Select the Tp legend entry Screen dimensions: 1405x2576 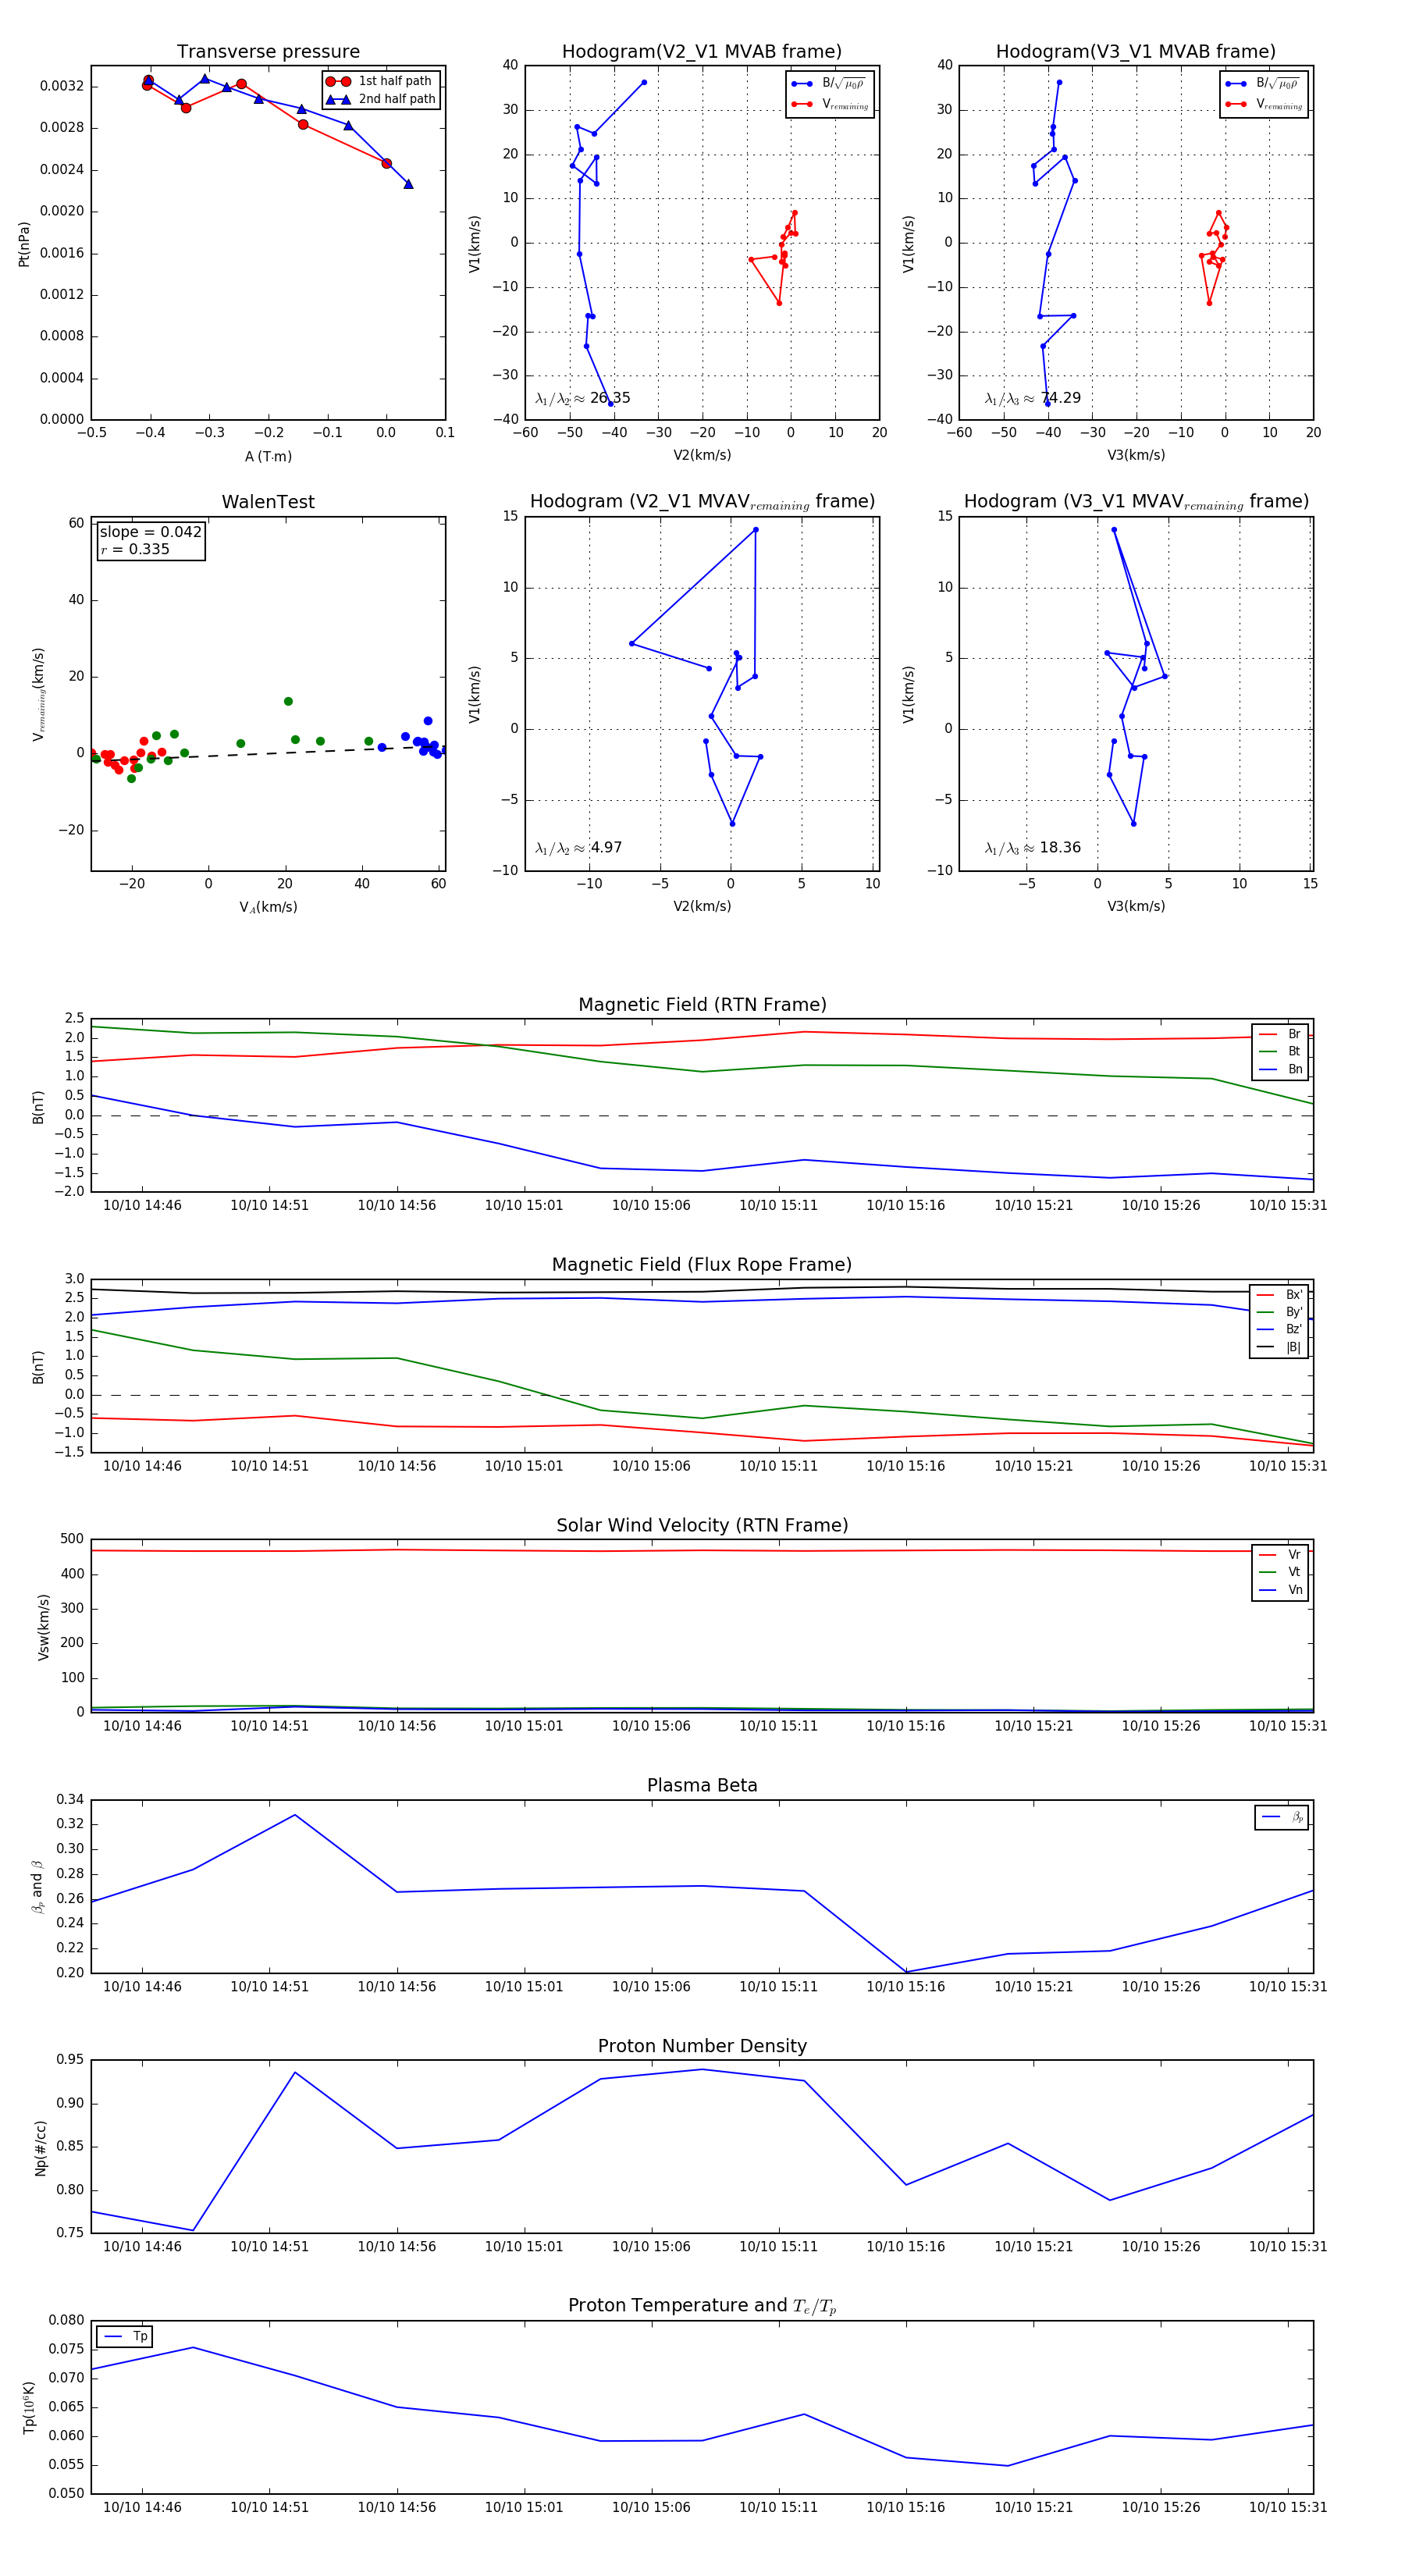click(125, 2336)
